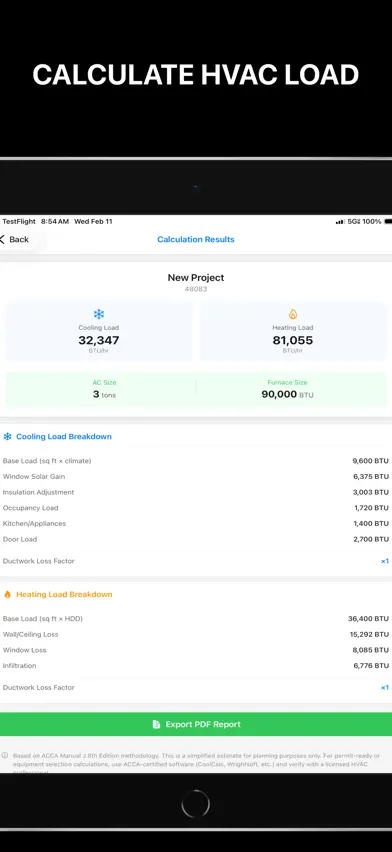Click the Furnace Size 90,000 BTU value
Viewport: 392px width, 852px height.
coord(287,394)
